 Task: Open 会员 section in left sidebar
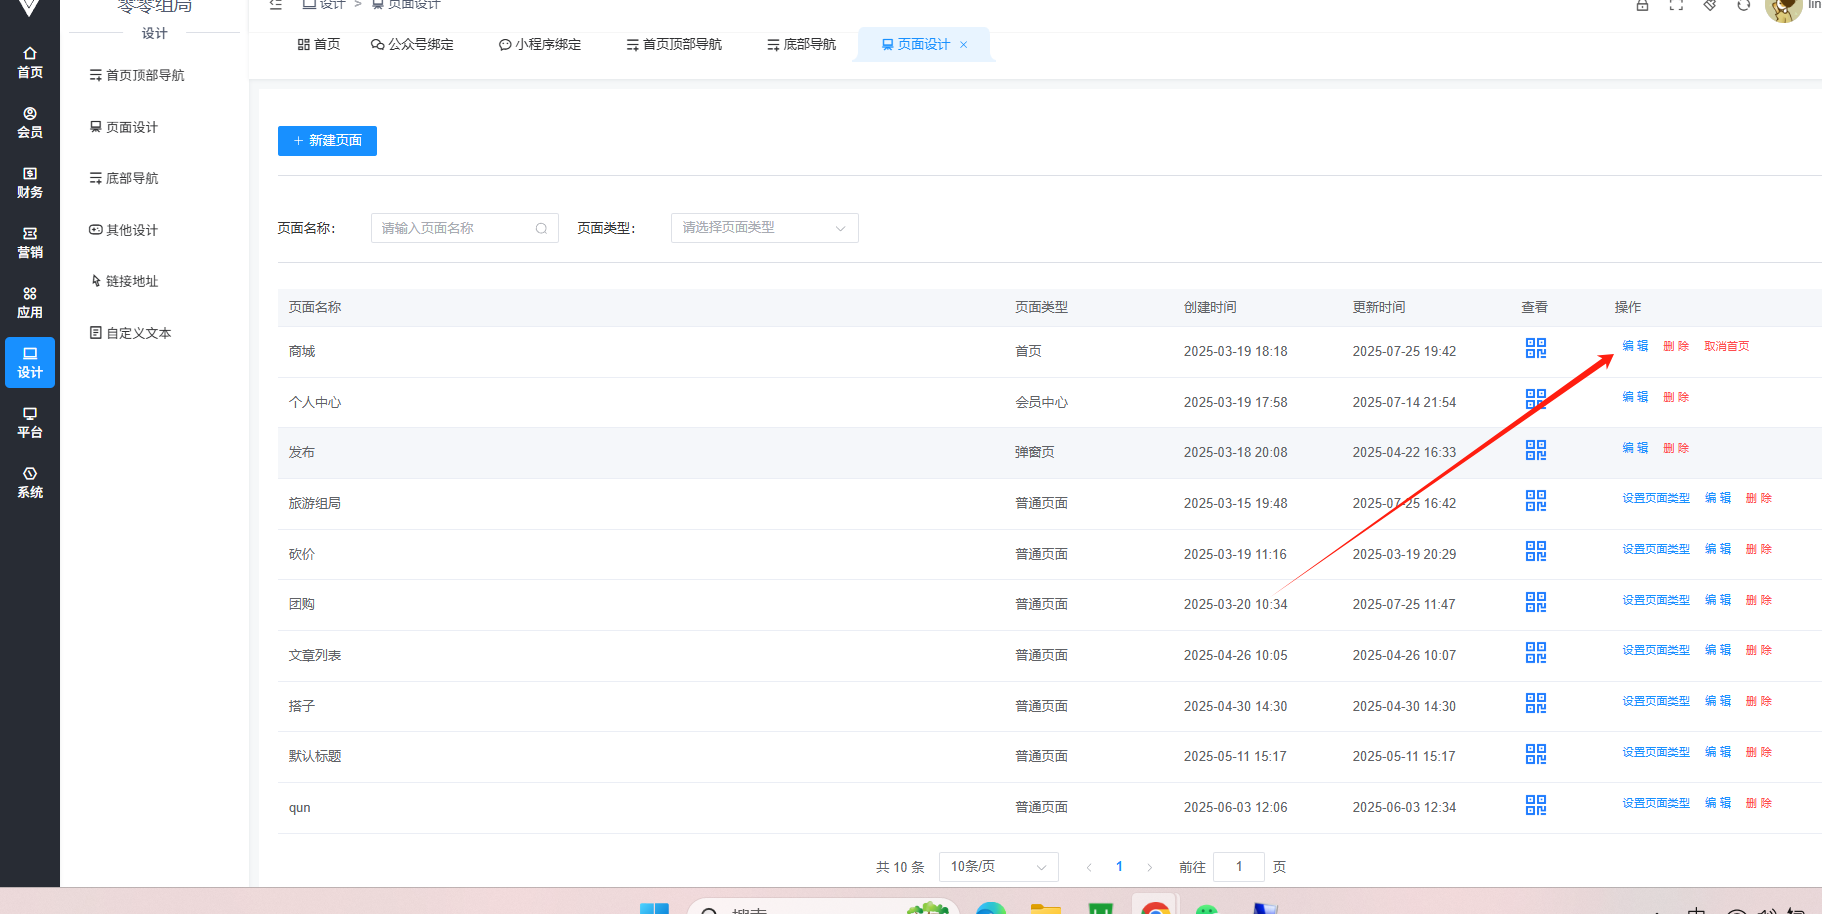(30, 122)
